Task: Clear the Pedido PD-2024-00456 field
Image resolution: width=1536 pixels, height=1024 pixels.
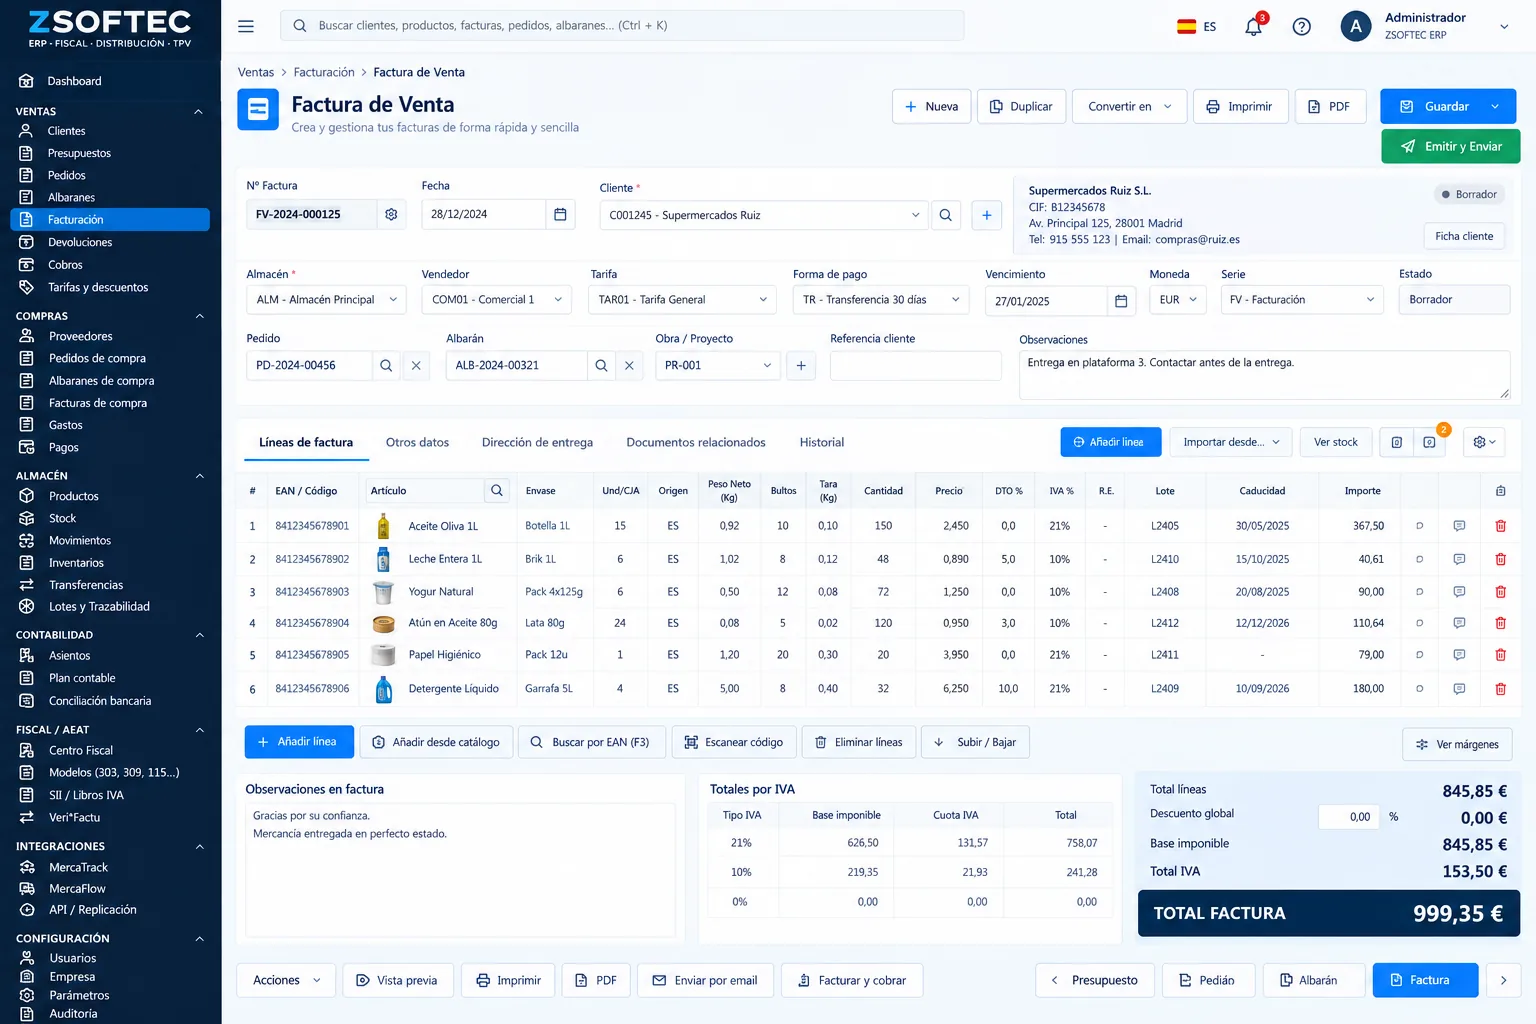Action: [416, 365]
